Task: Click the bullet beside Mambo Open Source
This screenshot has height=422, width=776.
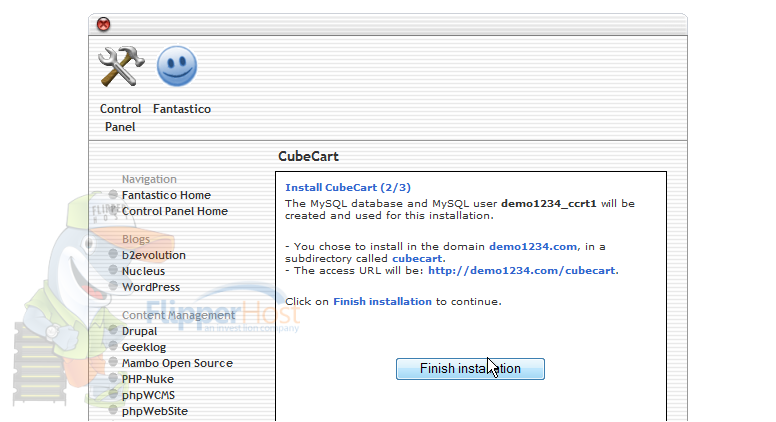Action: coord(113,362)
